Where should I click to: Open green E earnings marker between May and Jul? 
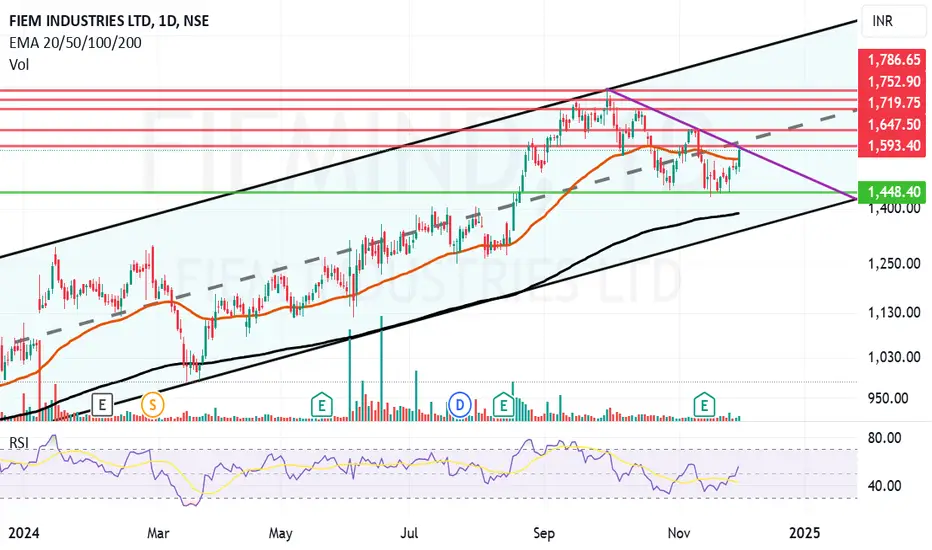tap(322, 405)
